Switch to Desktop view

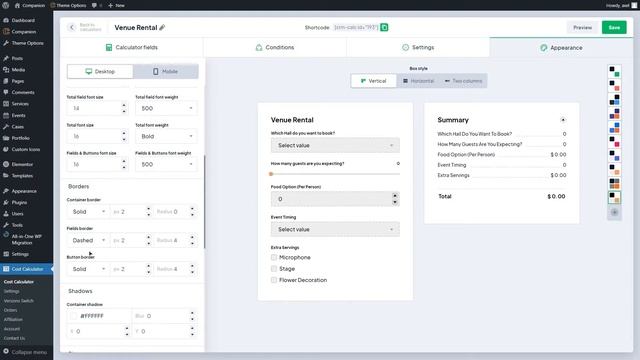click(100, 71)
